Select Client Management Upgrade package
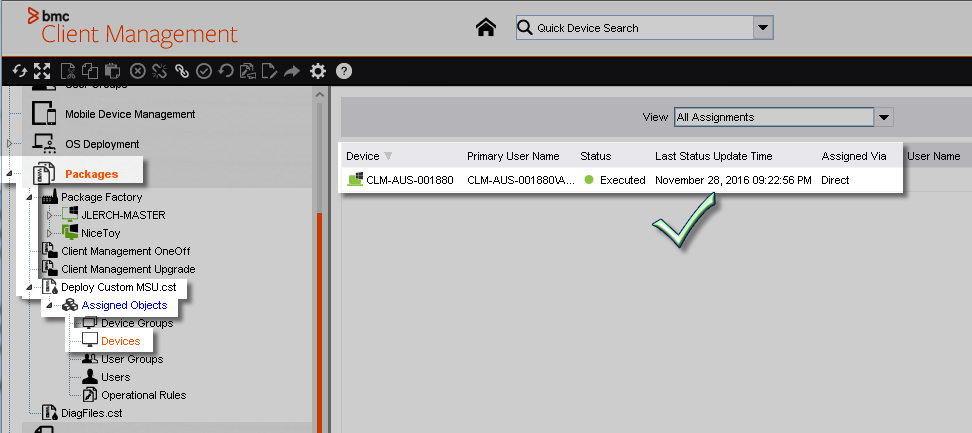 coord(128,269)
